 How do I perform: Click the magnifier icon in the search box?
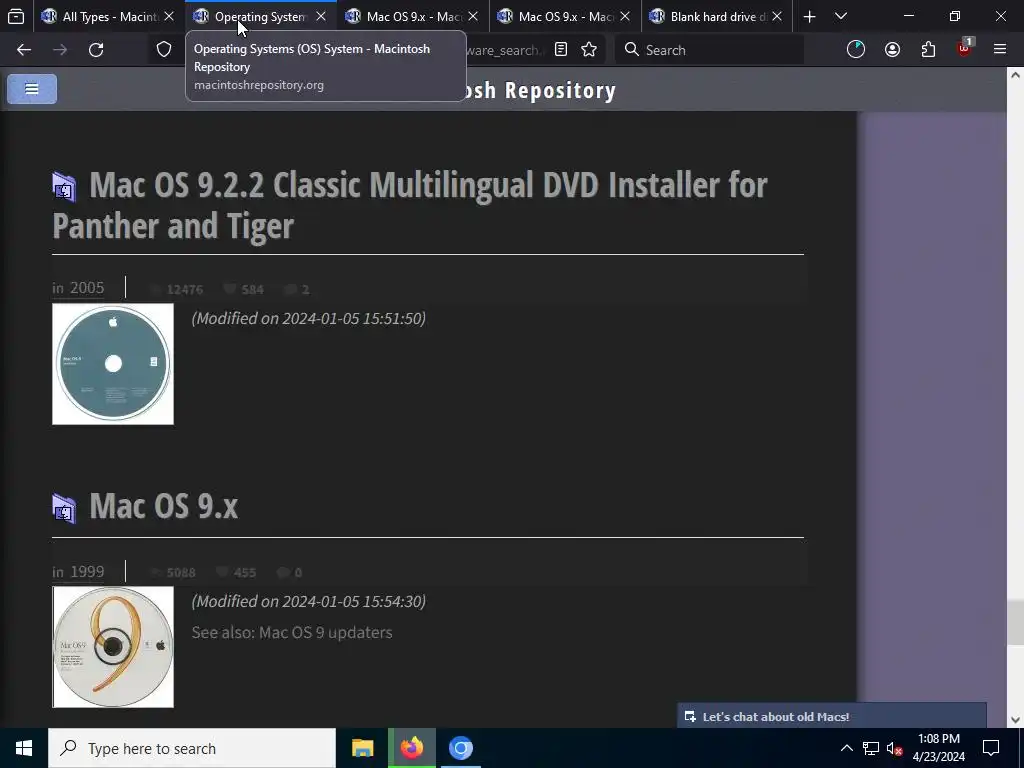point(632,50)
